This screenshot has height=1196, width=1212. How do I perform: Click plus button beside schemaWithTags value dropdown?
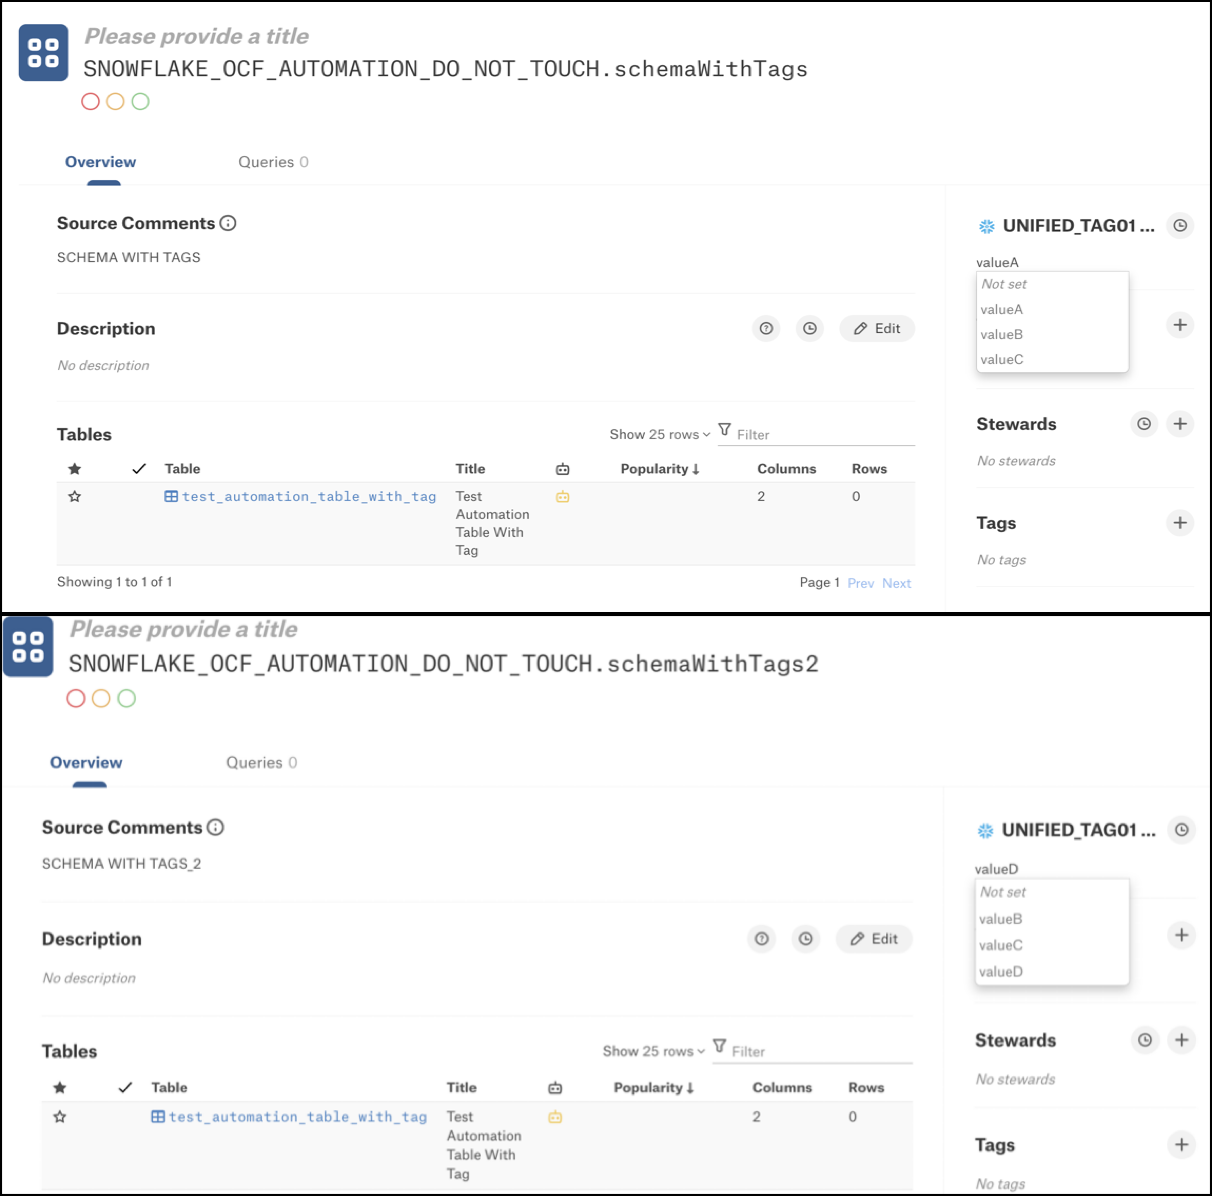click(1180, 325)
